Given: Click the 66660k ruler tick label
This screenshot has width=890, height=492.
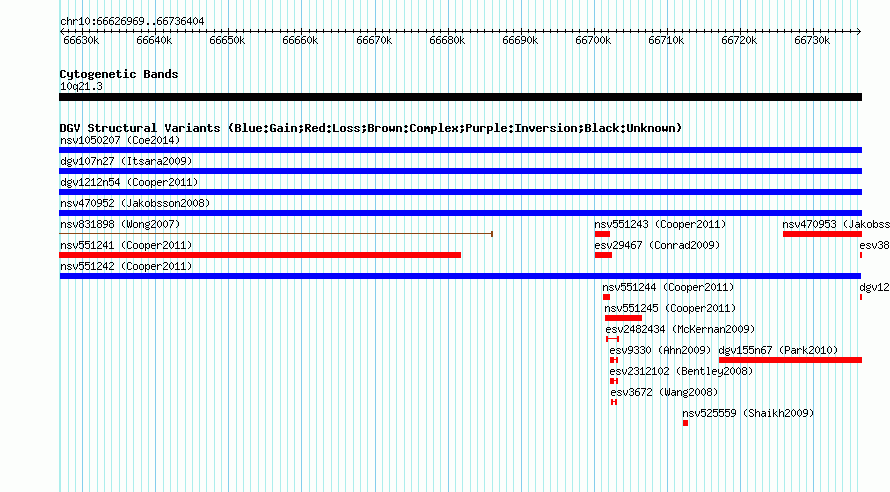Looking at the screenshot, I should coord(300,40).
